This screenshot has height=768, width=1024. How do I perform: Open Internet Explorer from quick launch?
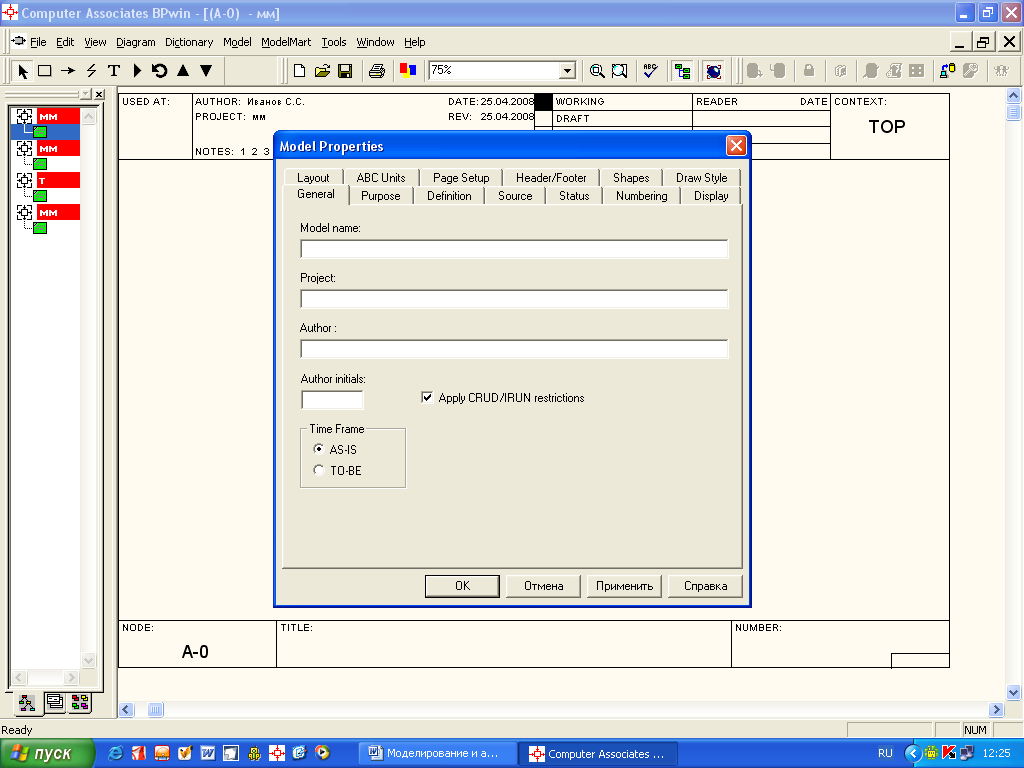click(116, 753)
